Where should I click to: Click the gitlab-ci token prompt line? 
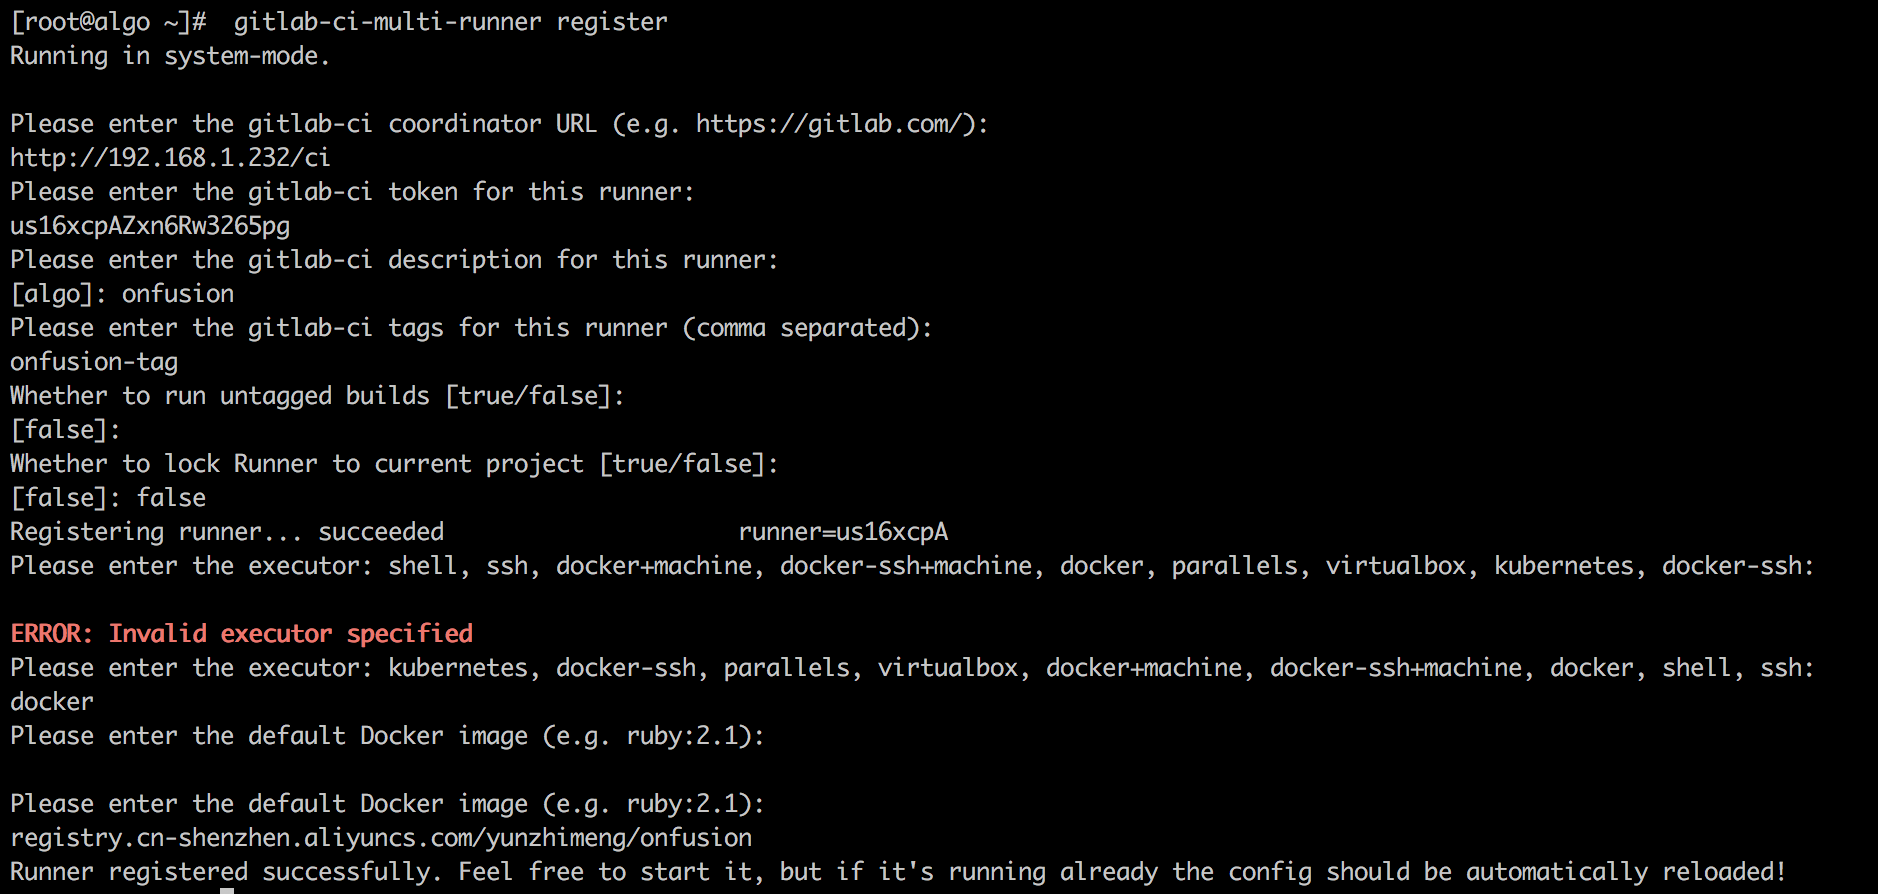tap(352, 192)
